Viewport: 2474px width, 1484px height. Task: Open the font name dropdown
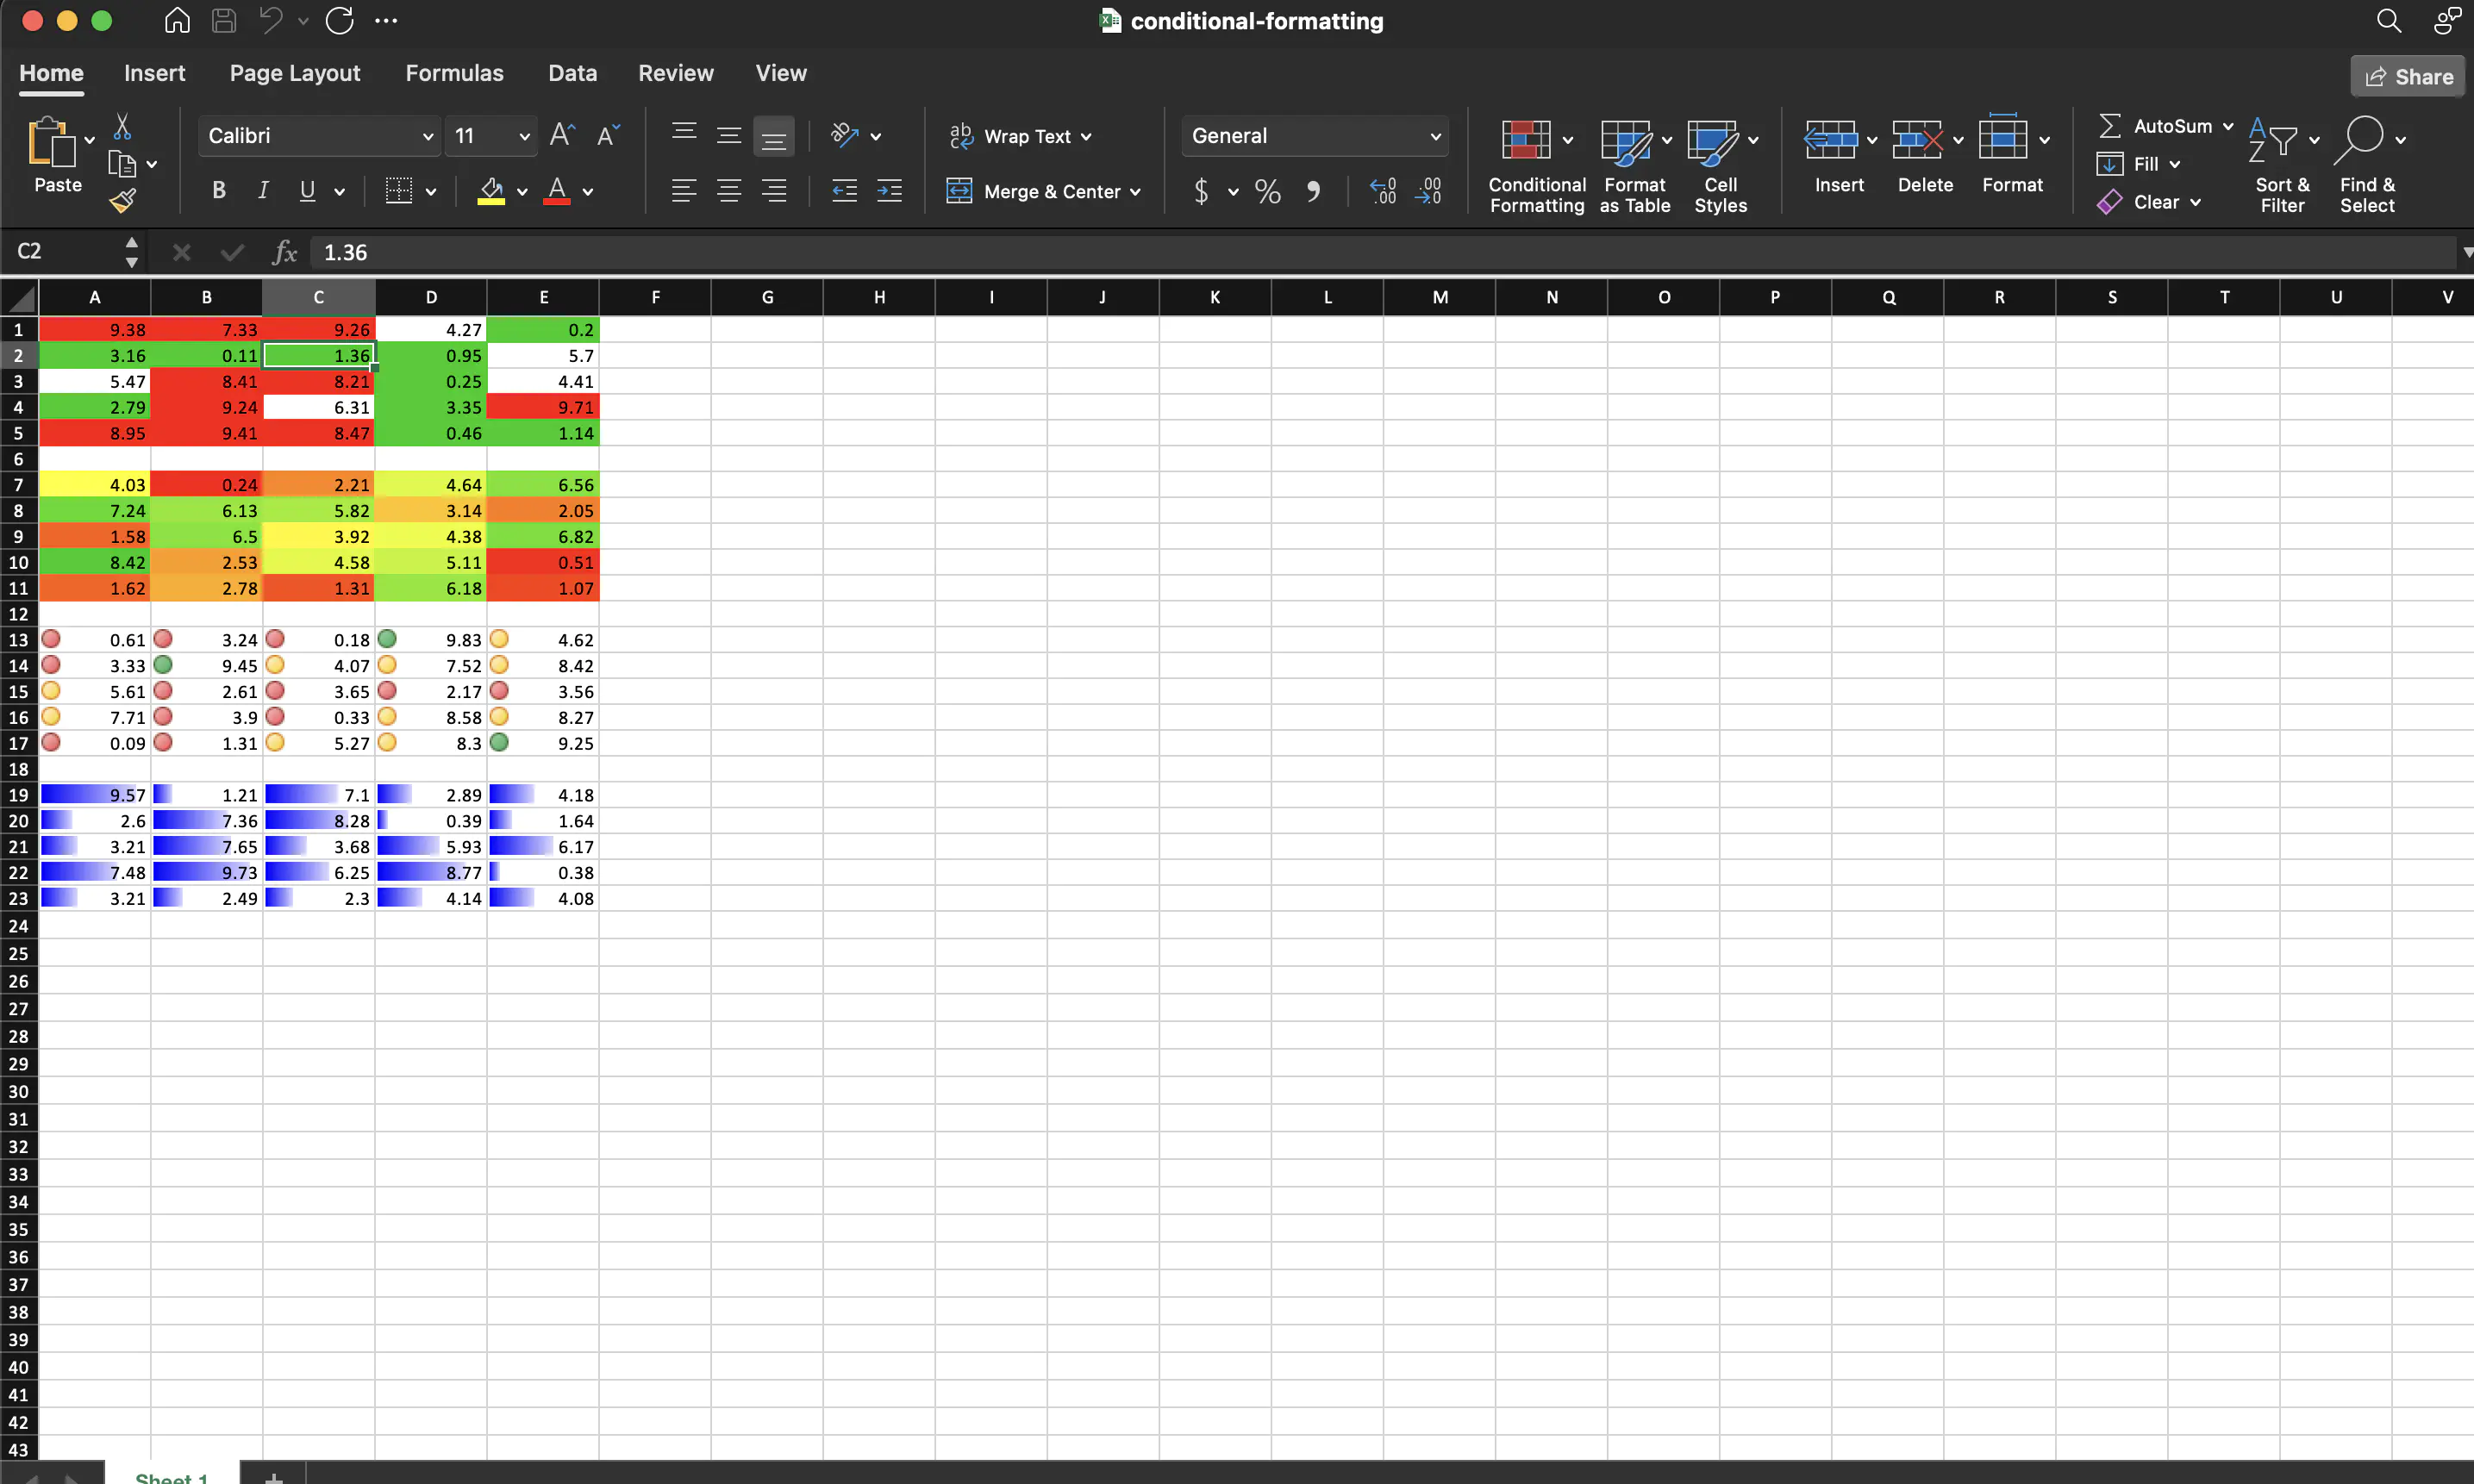click(428, 136)
